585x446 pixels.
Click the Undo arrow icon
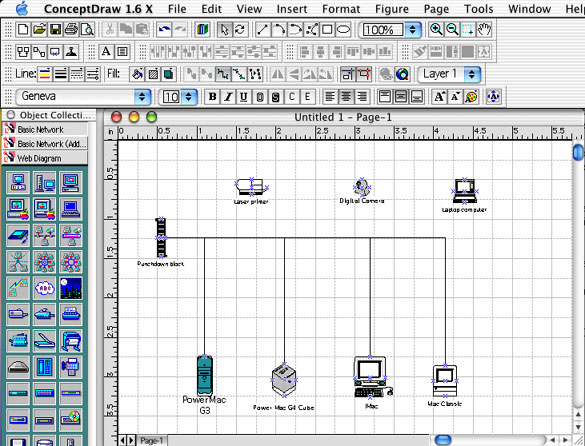[164, 29]
